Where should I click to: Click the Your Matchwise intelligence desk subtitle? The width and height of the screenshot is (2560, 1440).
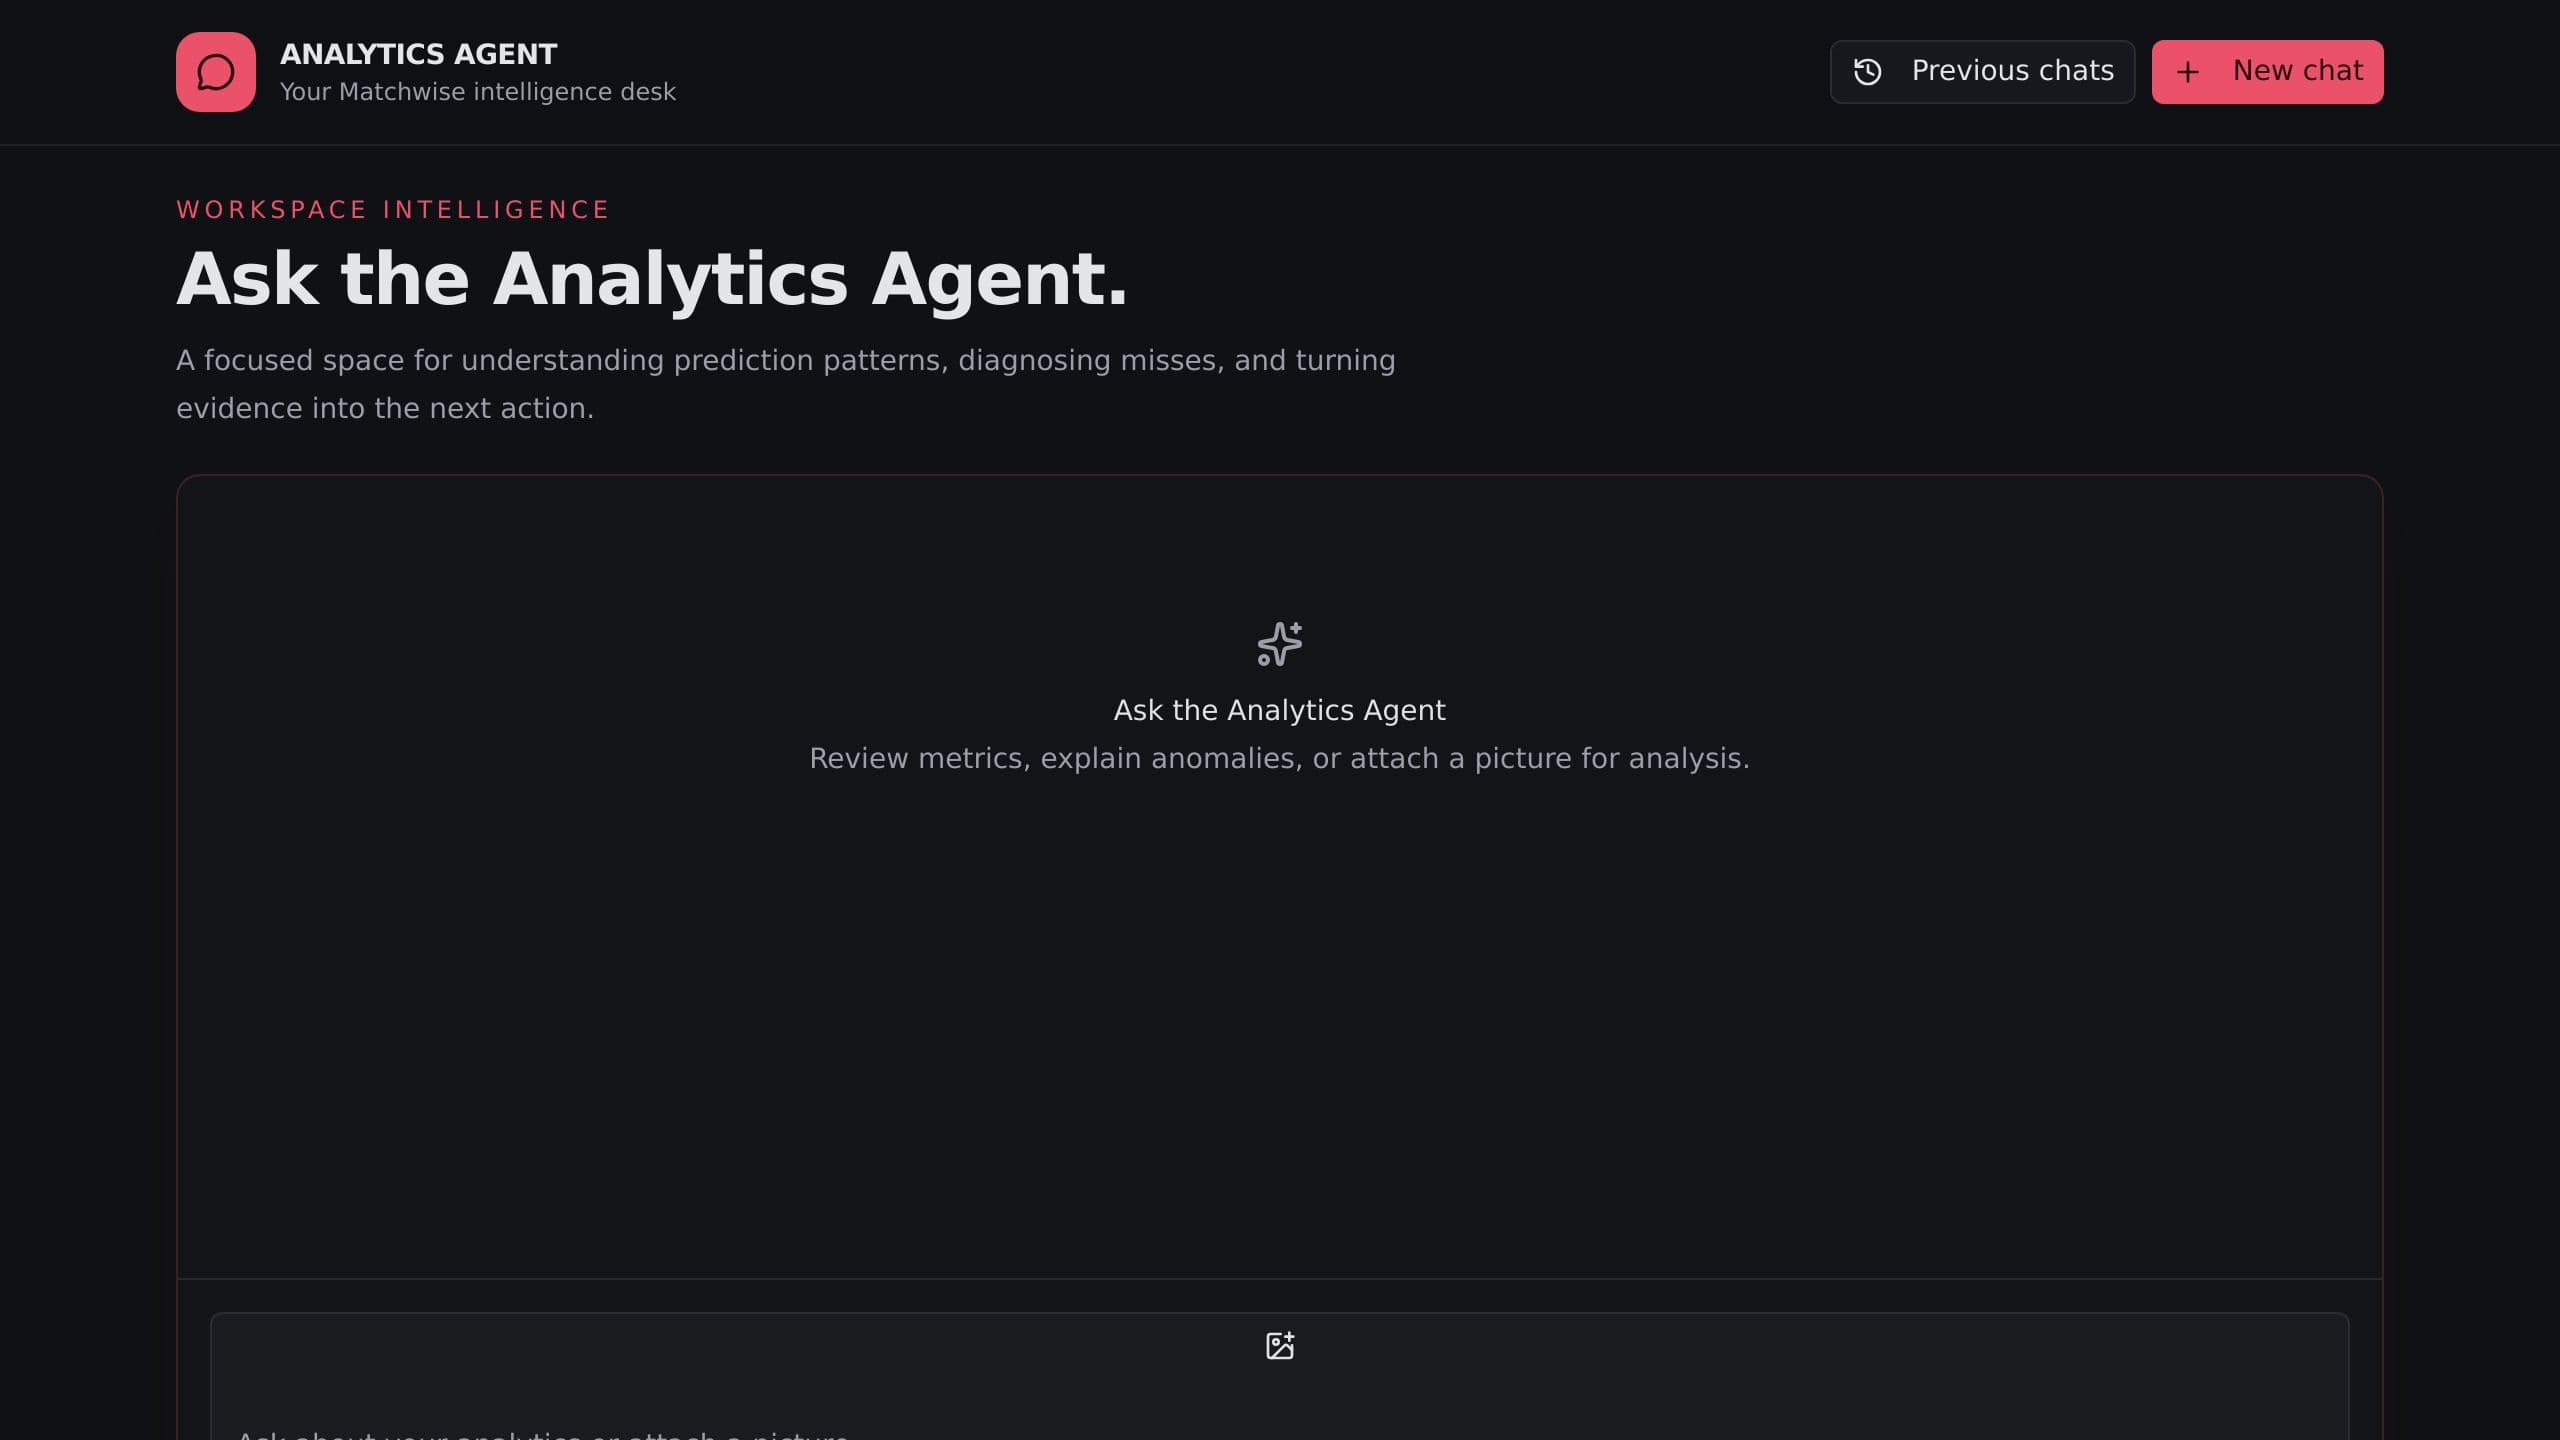[478, 92]
